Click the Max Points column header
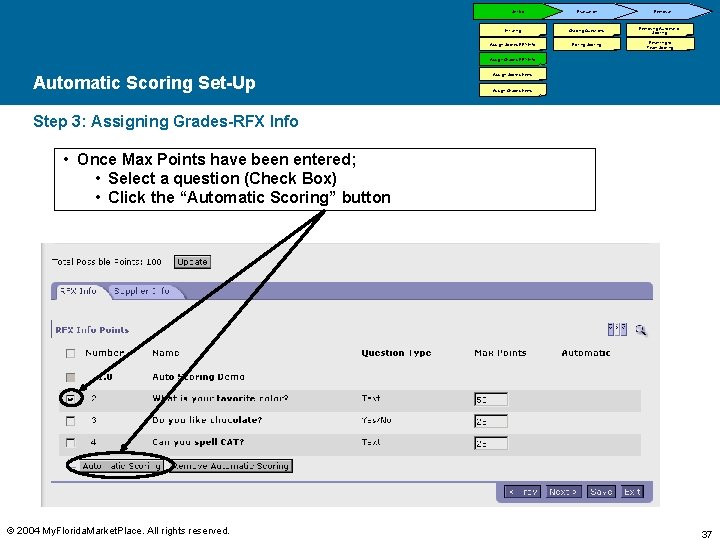Screen dimensions: 720x540 500,353
